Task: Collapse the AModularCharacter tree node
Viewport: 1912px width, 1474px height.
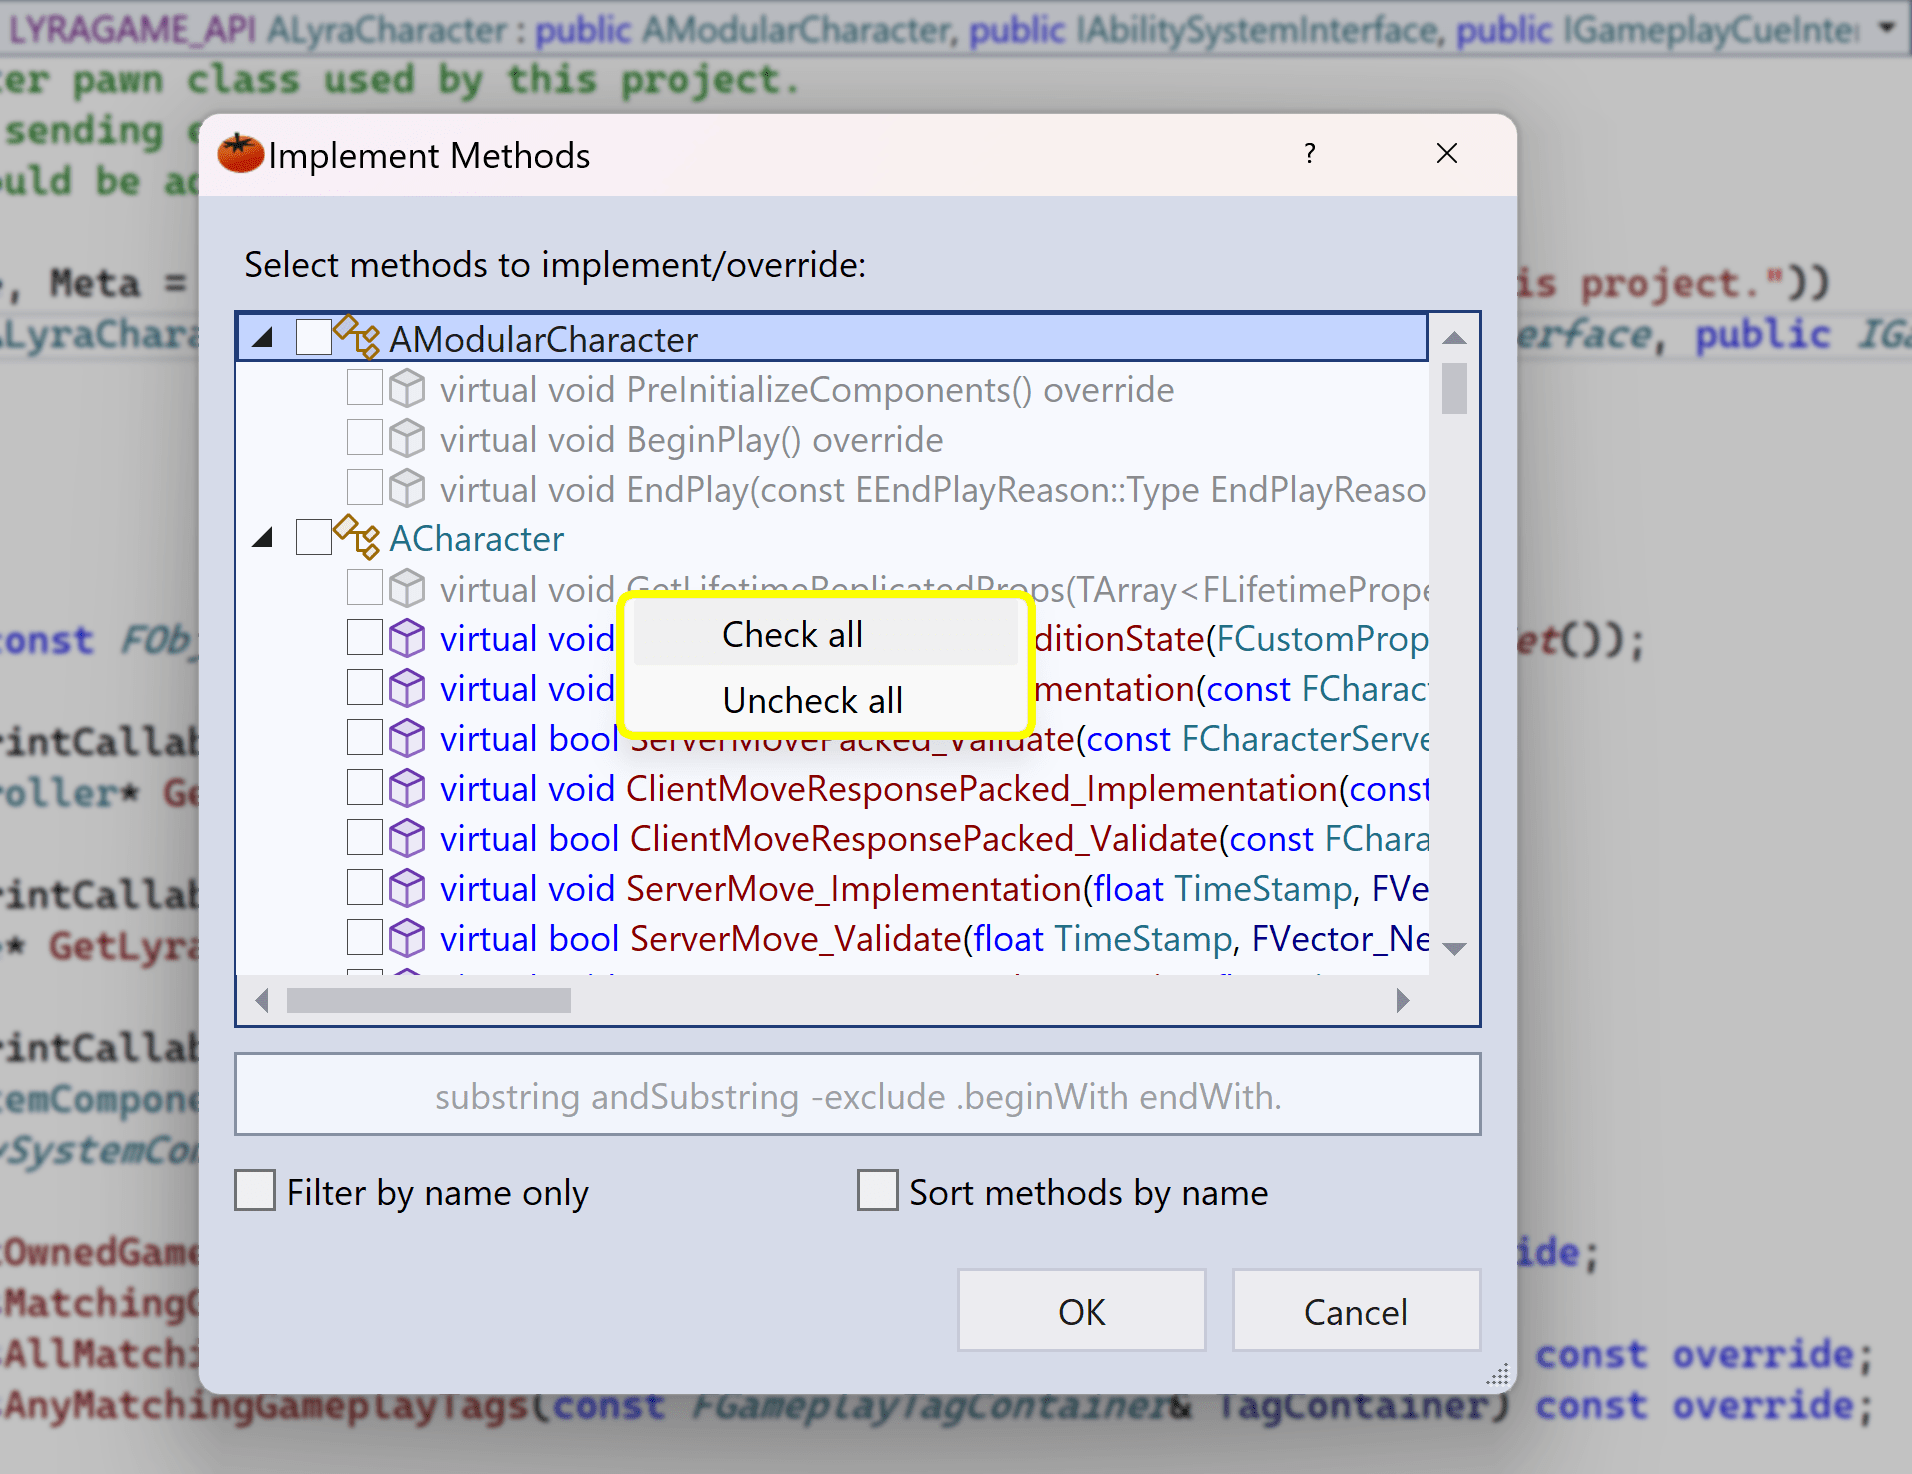Action: point(263,338)
